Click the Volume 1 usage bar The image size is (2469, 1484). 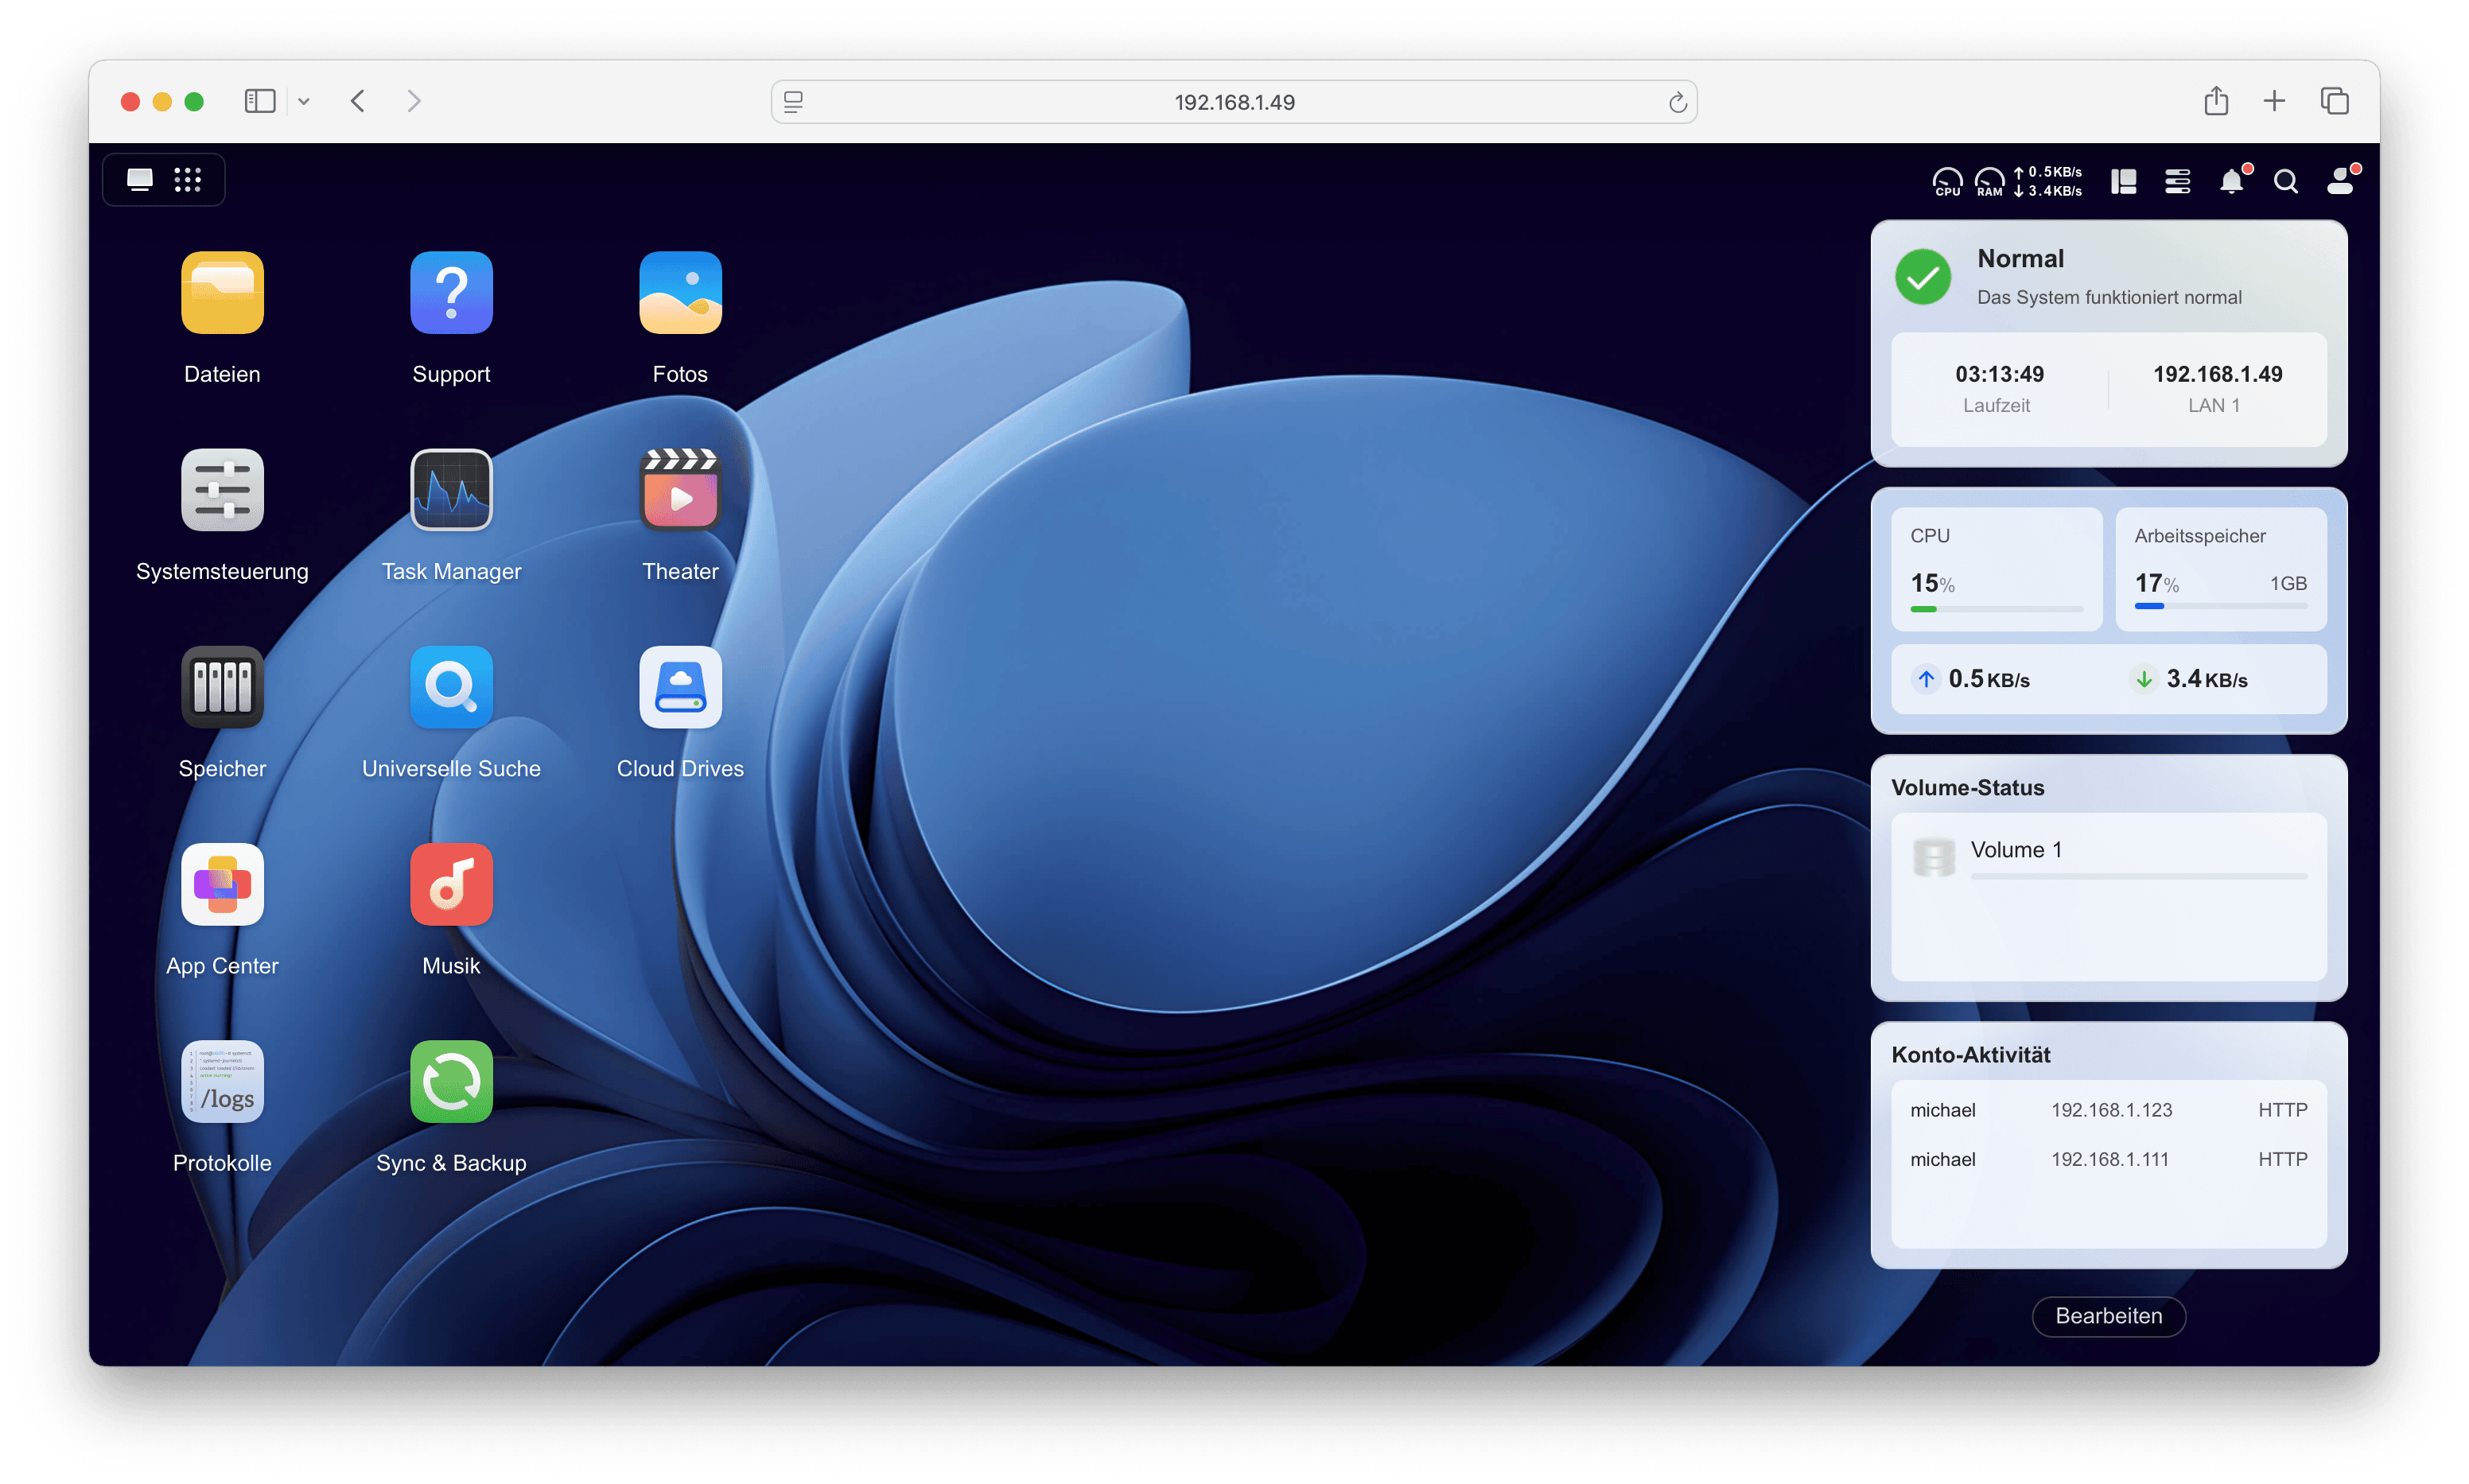(x=2138, y=876)
